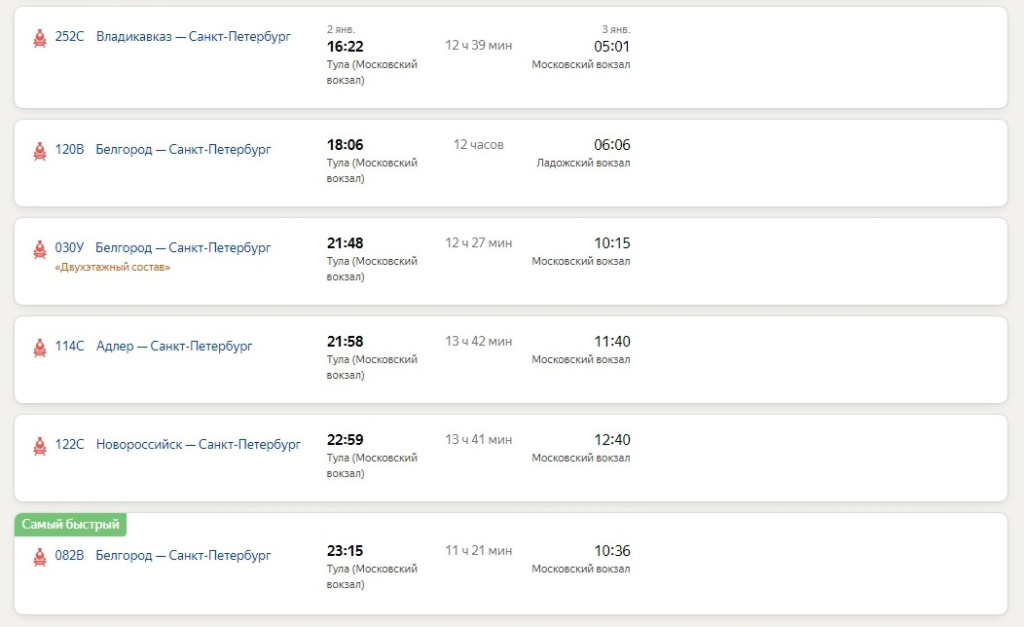Click the 12 часов travel duration
The height and width of the screenshot is (627, 1024).
click(x=478, y=145)
